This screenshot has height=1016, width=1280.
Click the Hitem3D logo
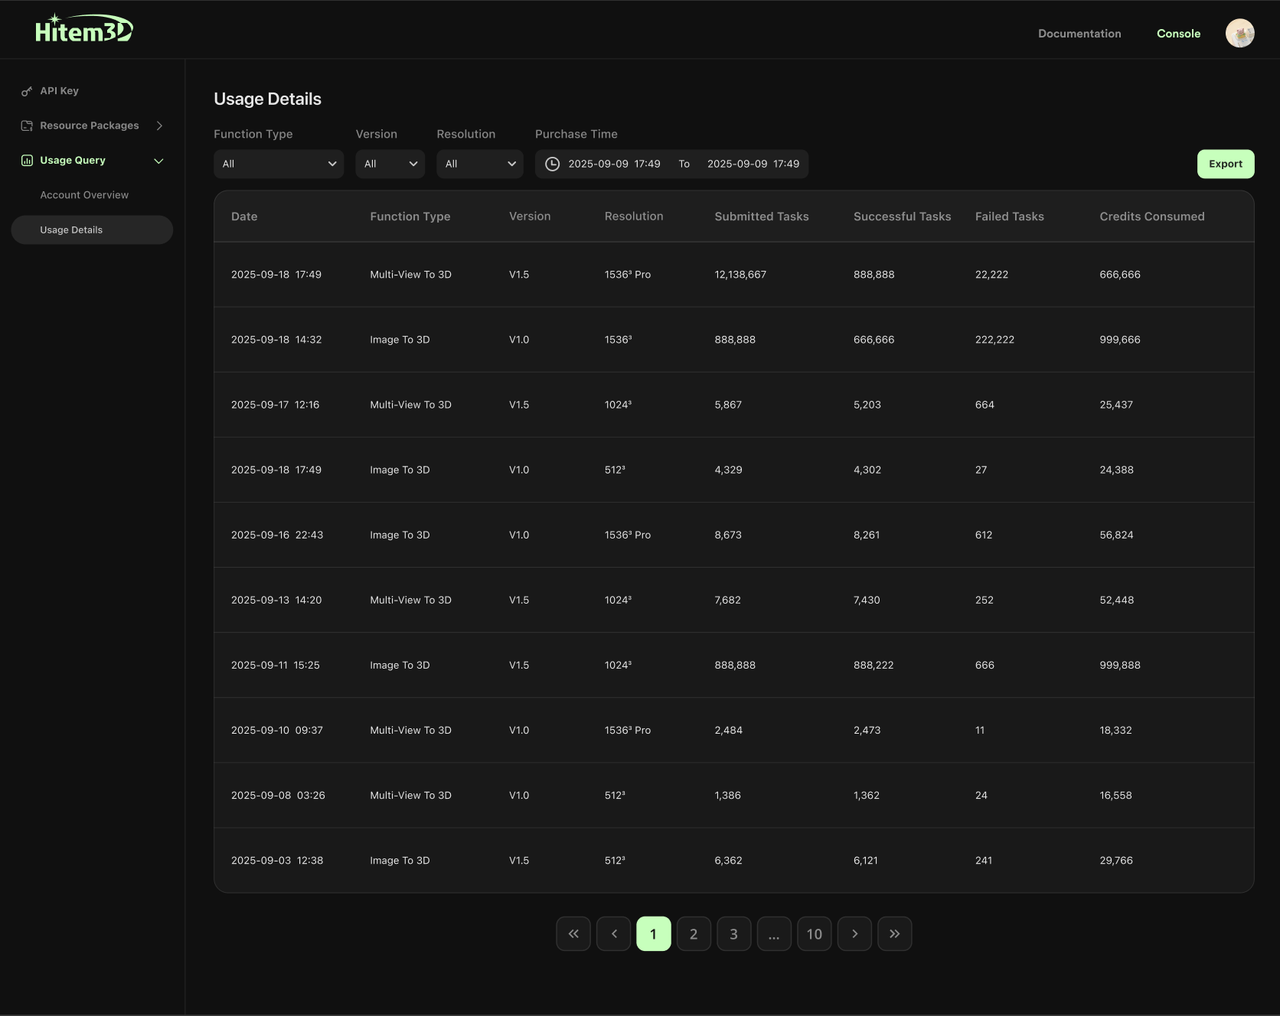click(83, 30)
